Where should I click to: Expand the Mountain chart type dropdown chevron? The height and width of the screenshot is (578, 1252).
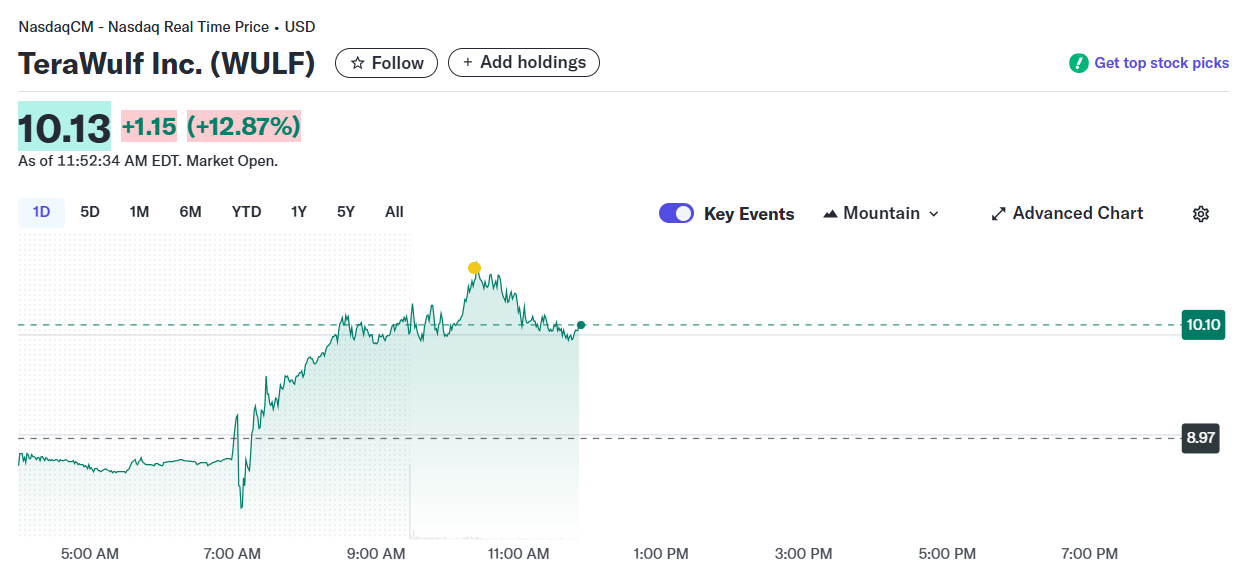(x=934, y=214)
